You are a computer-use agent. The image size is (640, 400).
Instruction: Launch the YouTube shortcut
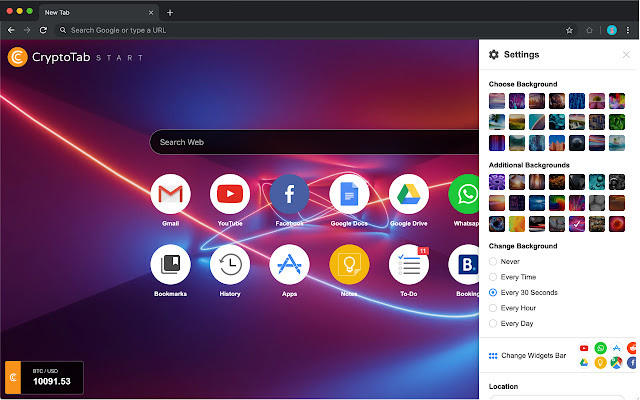click(230, 193)
